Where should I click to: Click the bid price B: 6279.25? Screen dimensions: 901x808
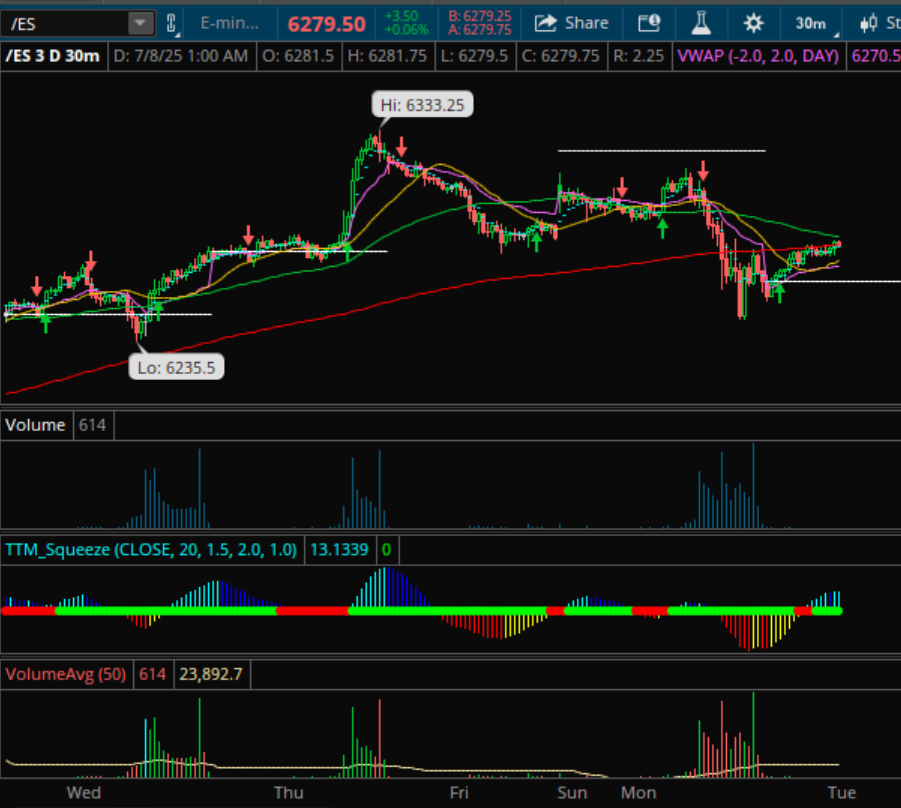click(480, 16)
